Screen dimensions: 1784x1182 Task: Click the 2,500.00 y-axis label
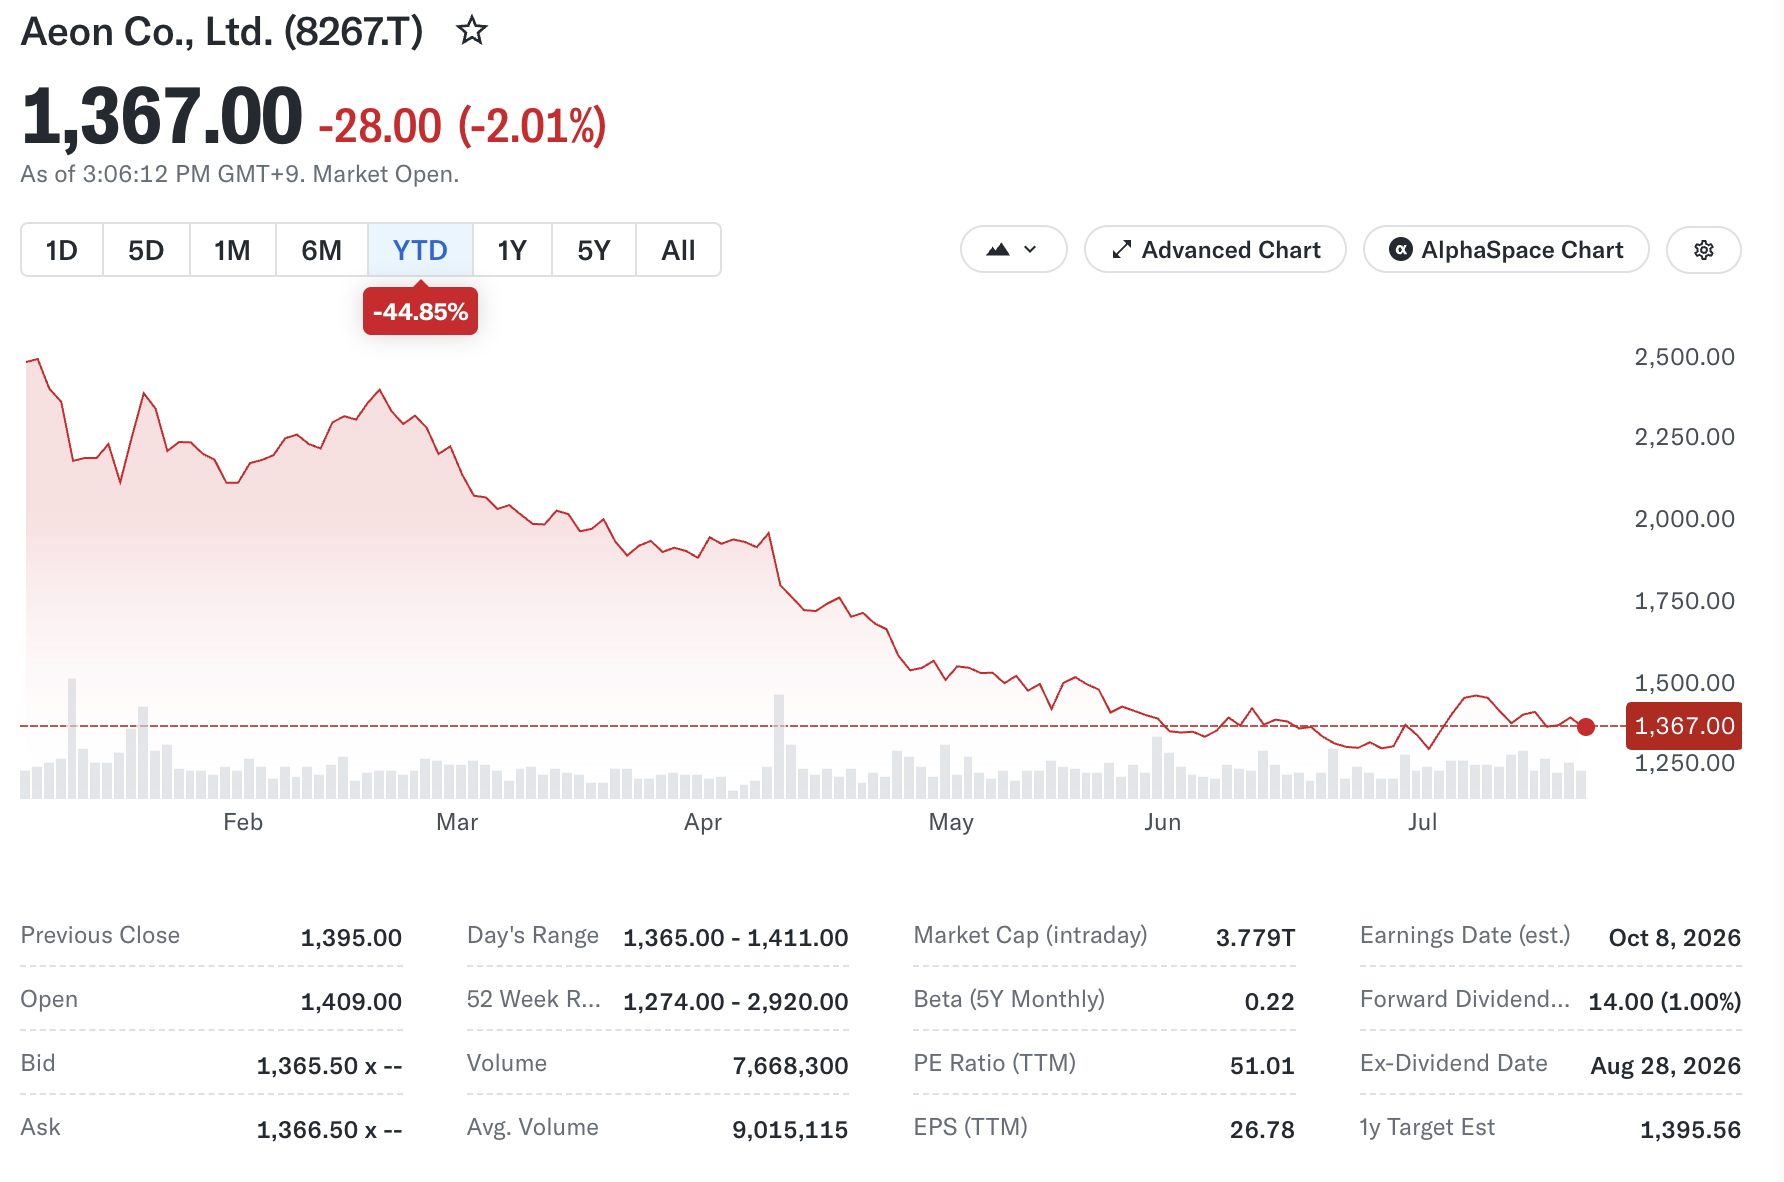1684,357
